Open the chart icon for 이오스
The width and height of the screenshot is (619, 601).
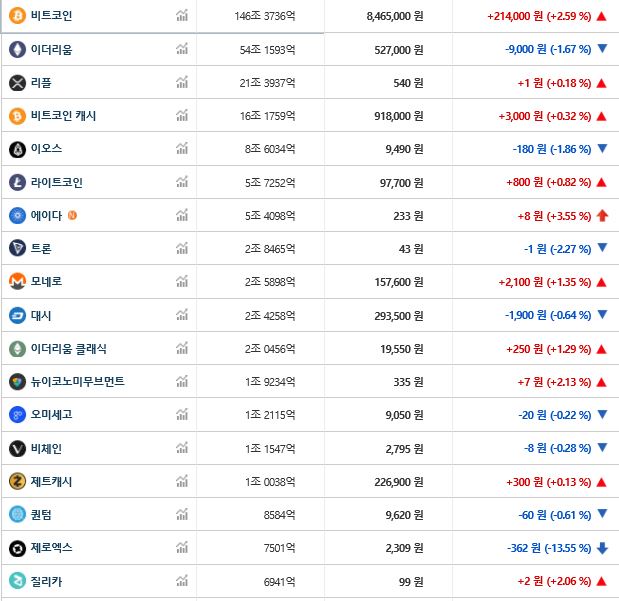pyautogui.click(x=182, y=149)
